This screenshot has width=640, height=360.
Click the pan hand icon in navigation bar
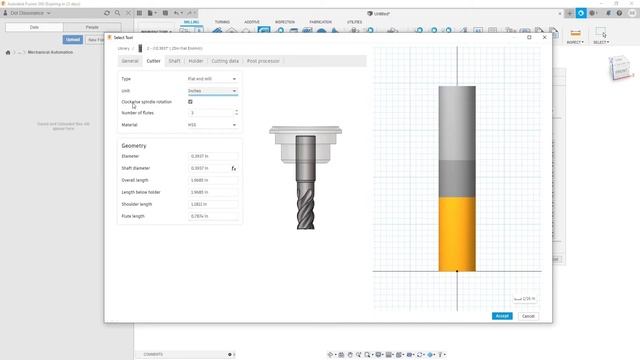(350, 355)
